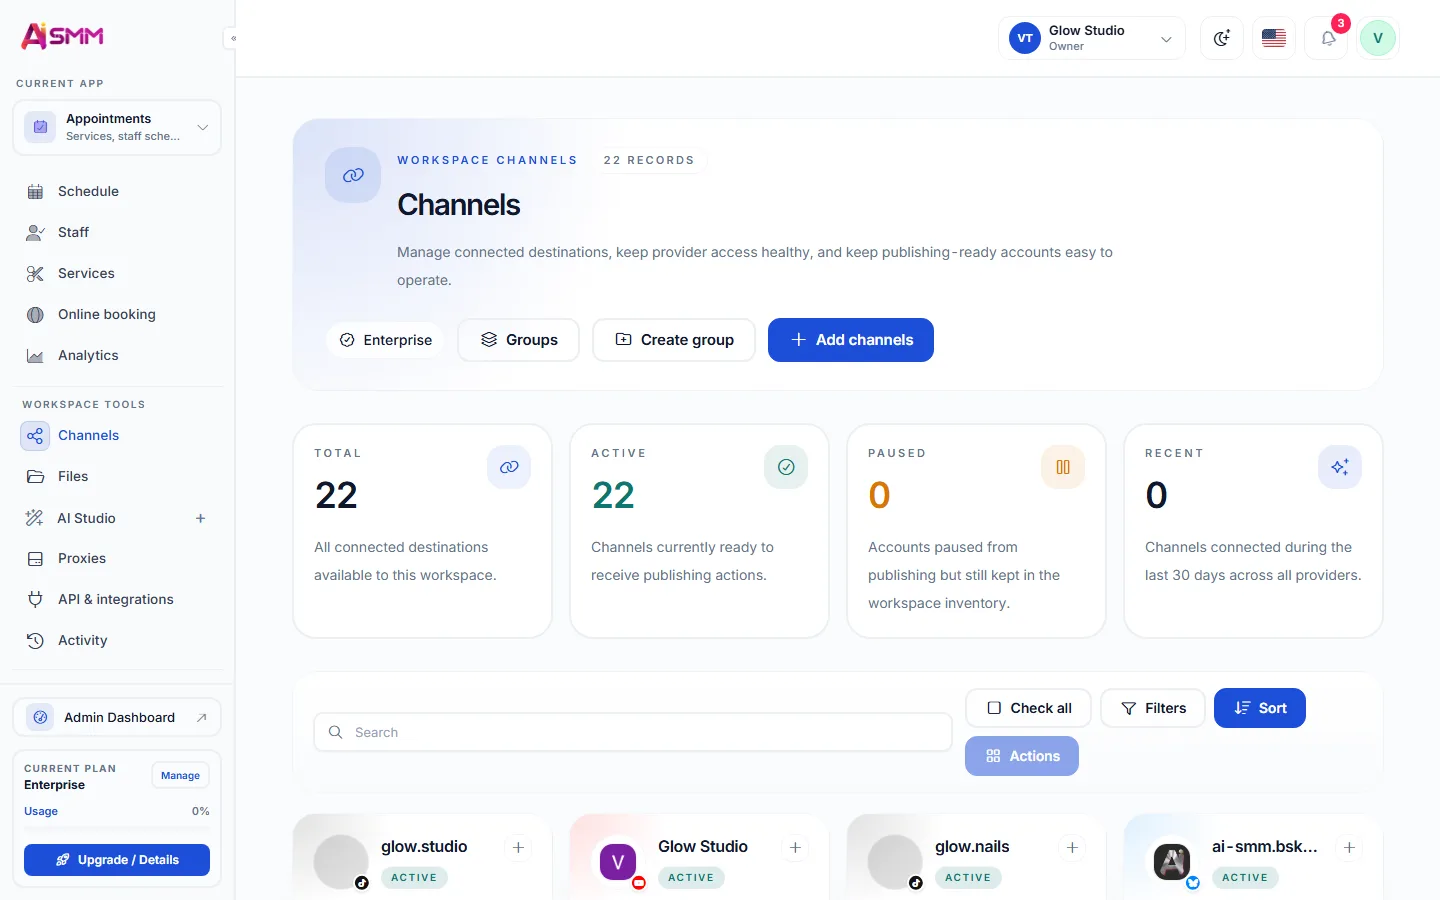Click the channel Search field

click(633, 732)
